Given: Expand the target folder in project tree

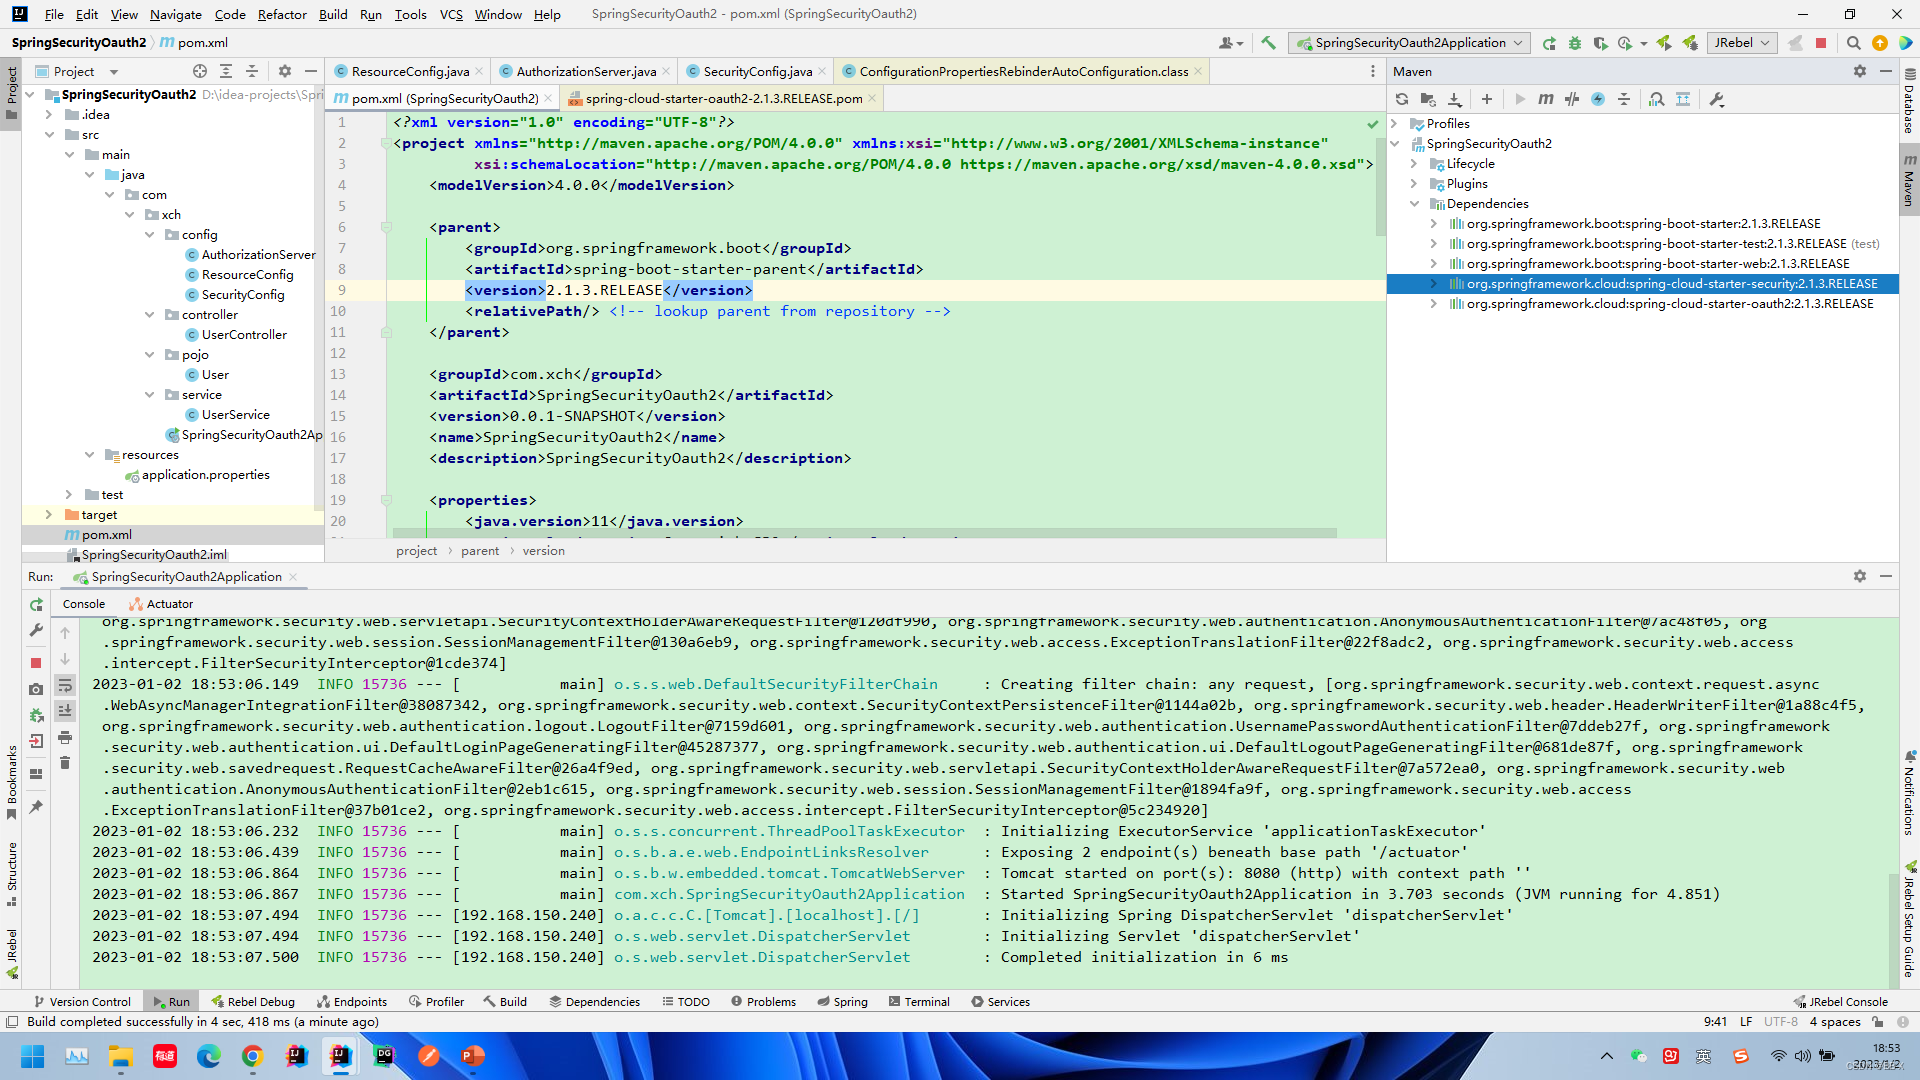Looking at the screenshot, I should click(48, 515).
